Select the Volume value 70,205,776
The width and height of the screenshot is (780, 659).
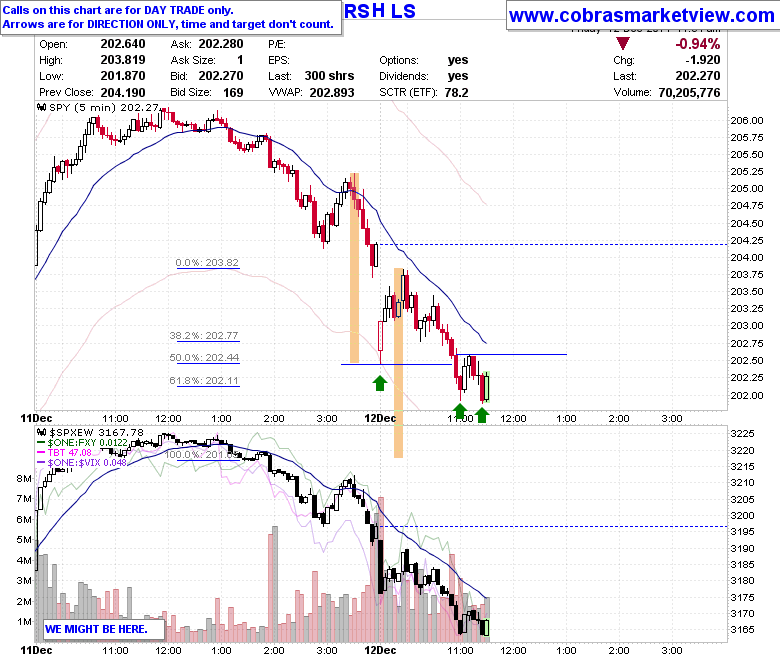point(689,93)
